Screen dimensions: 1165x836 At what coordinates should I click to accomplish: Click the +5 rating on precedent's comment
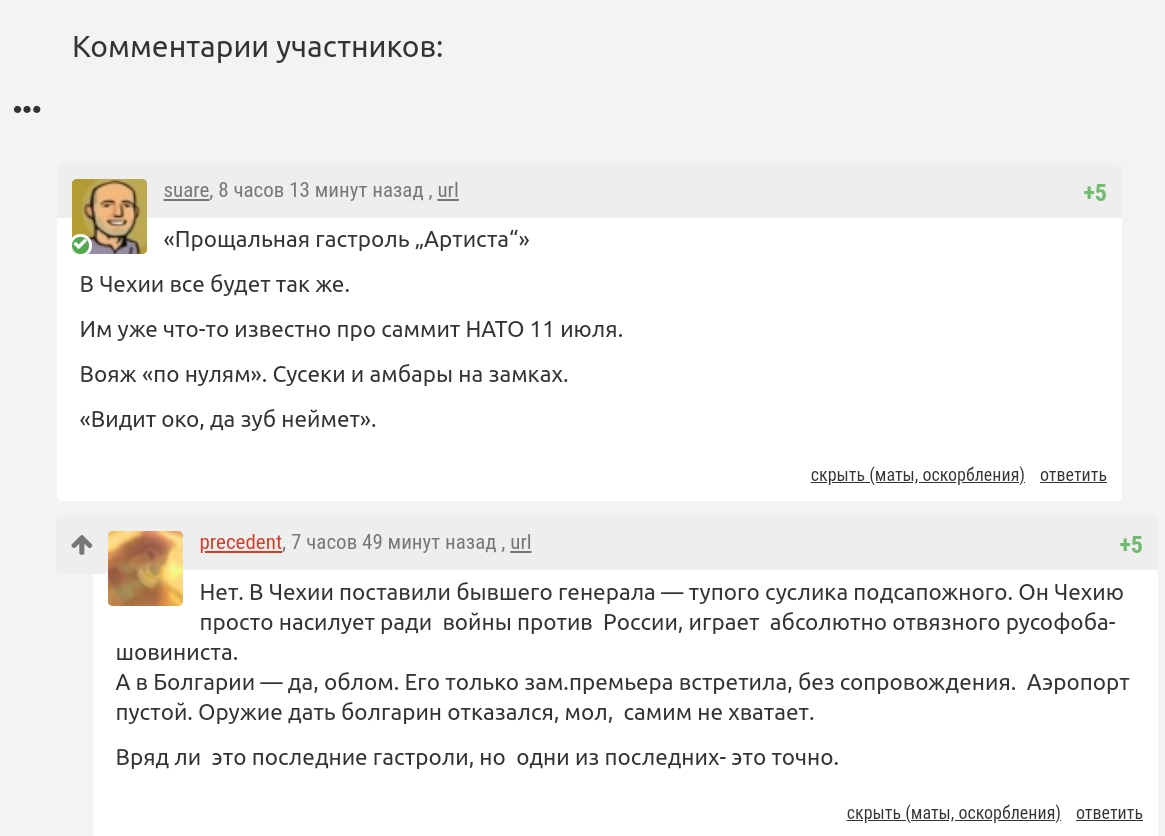tap(1131, 545)
